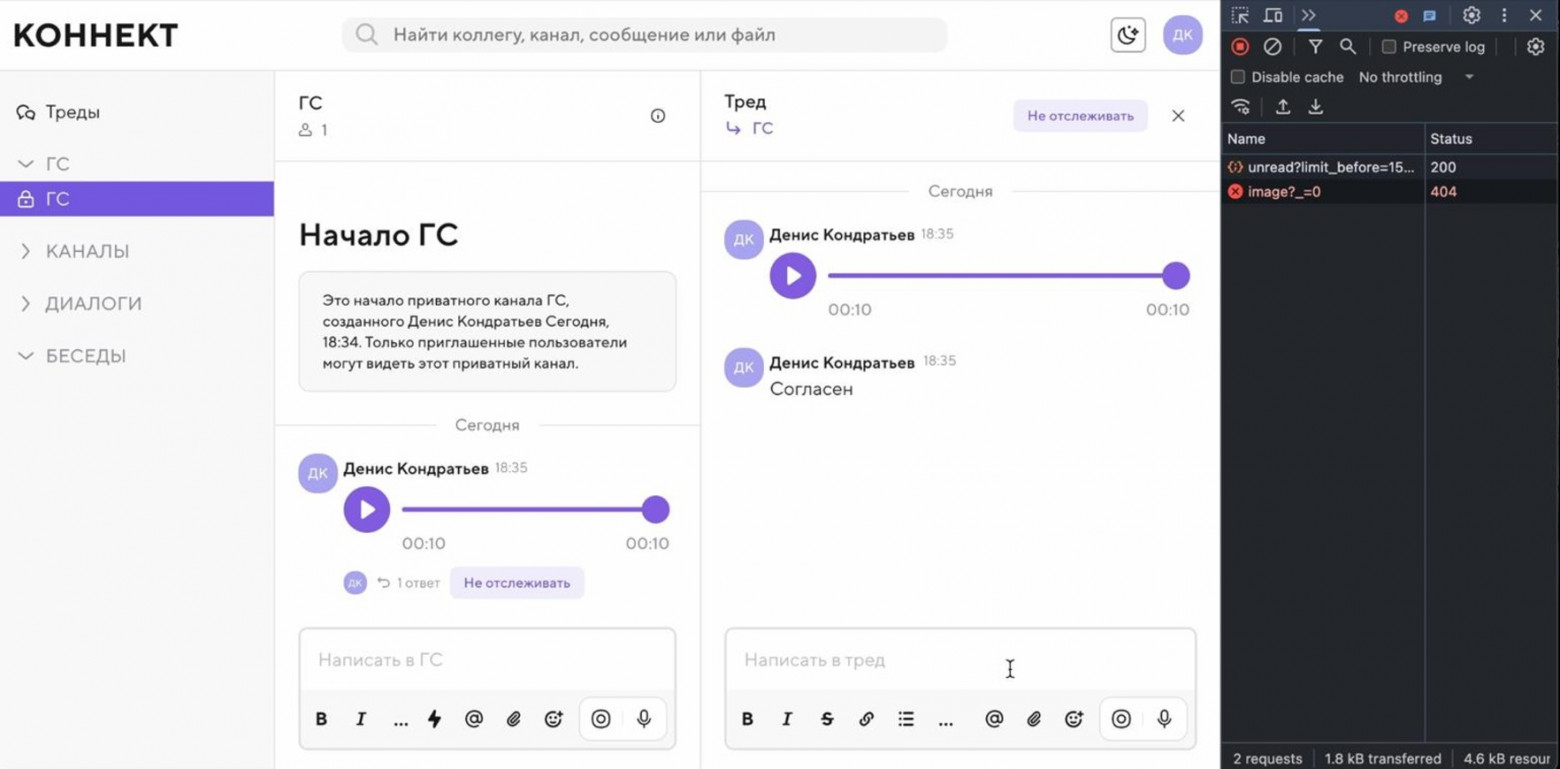This screenshot has height=769, width=1560.
Task: Open the moon notifications icon near profile avatar
Action: 1128,33
